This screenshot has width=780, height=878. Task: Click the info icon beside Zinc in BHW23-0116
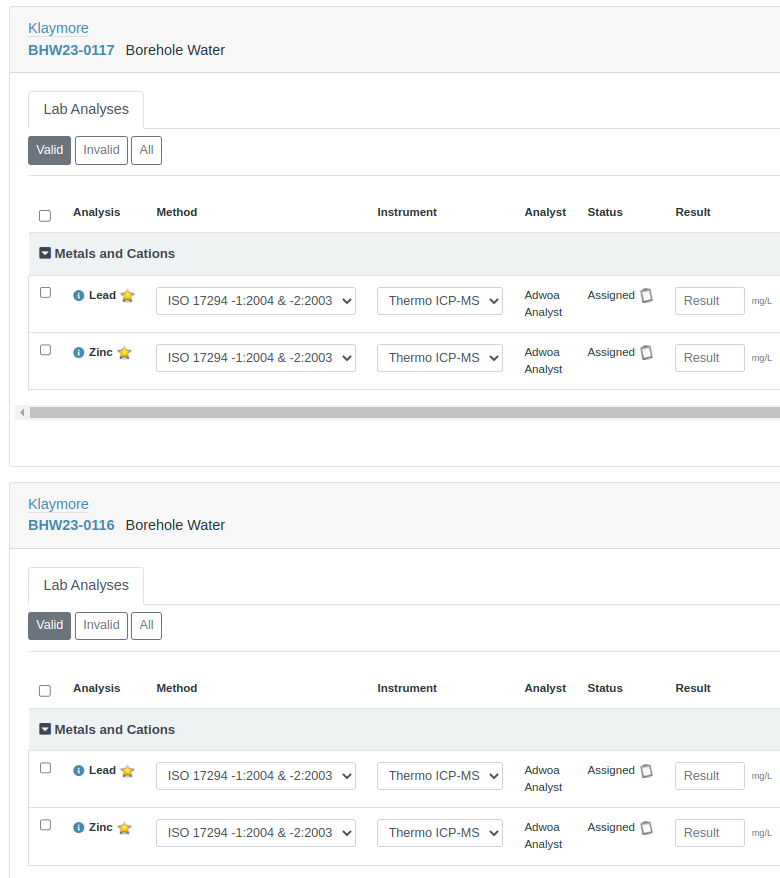79,828
